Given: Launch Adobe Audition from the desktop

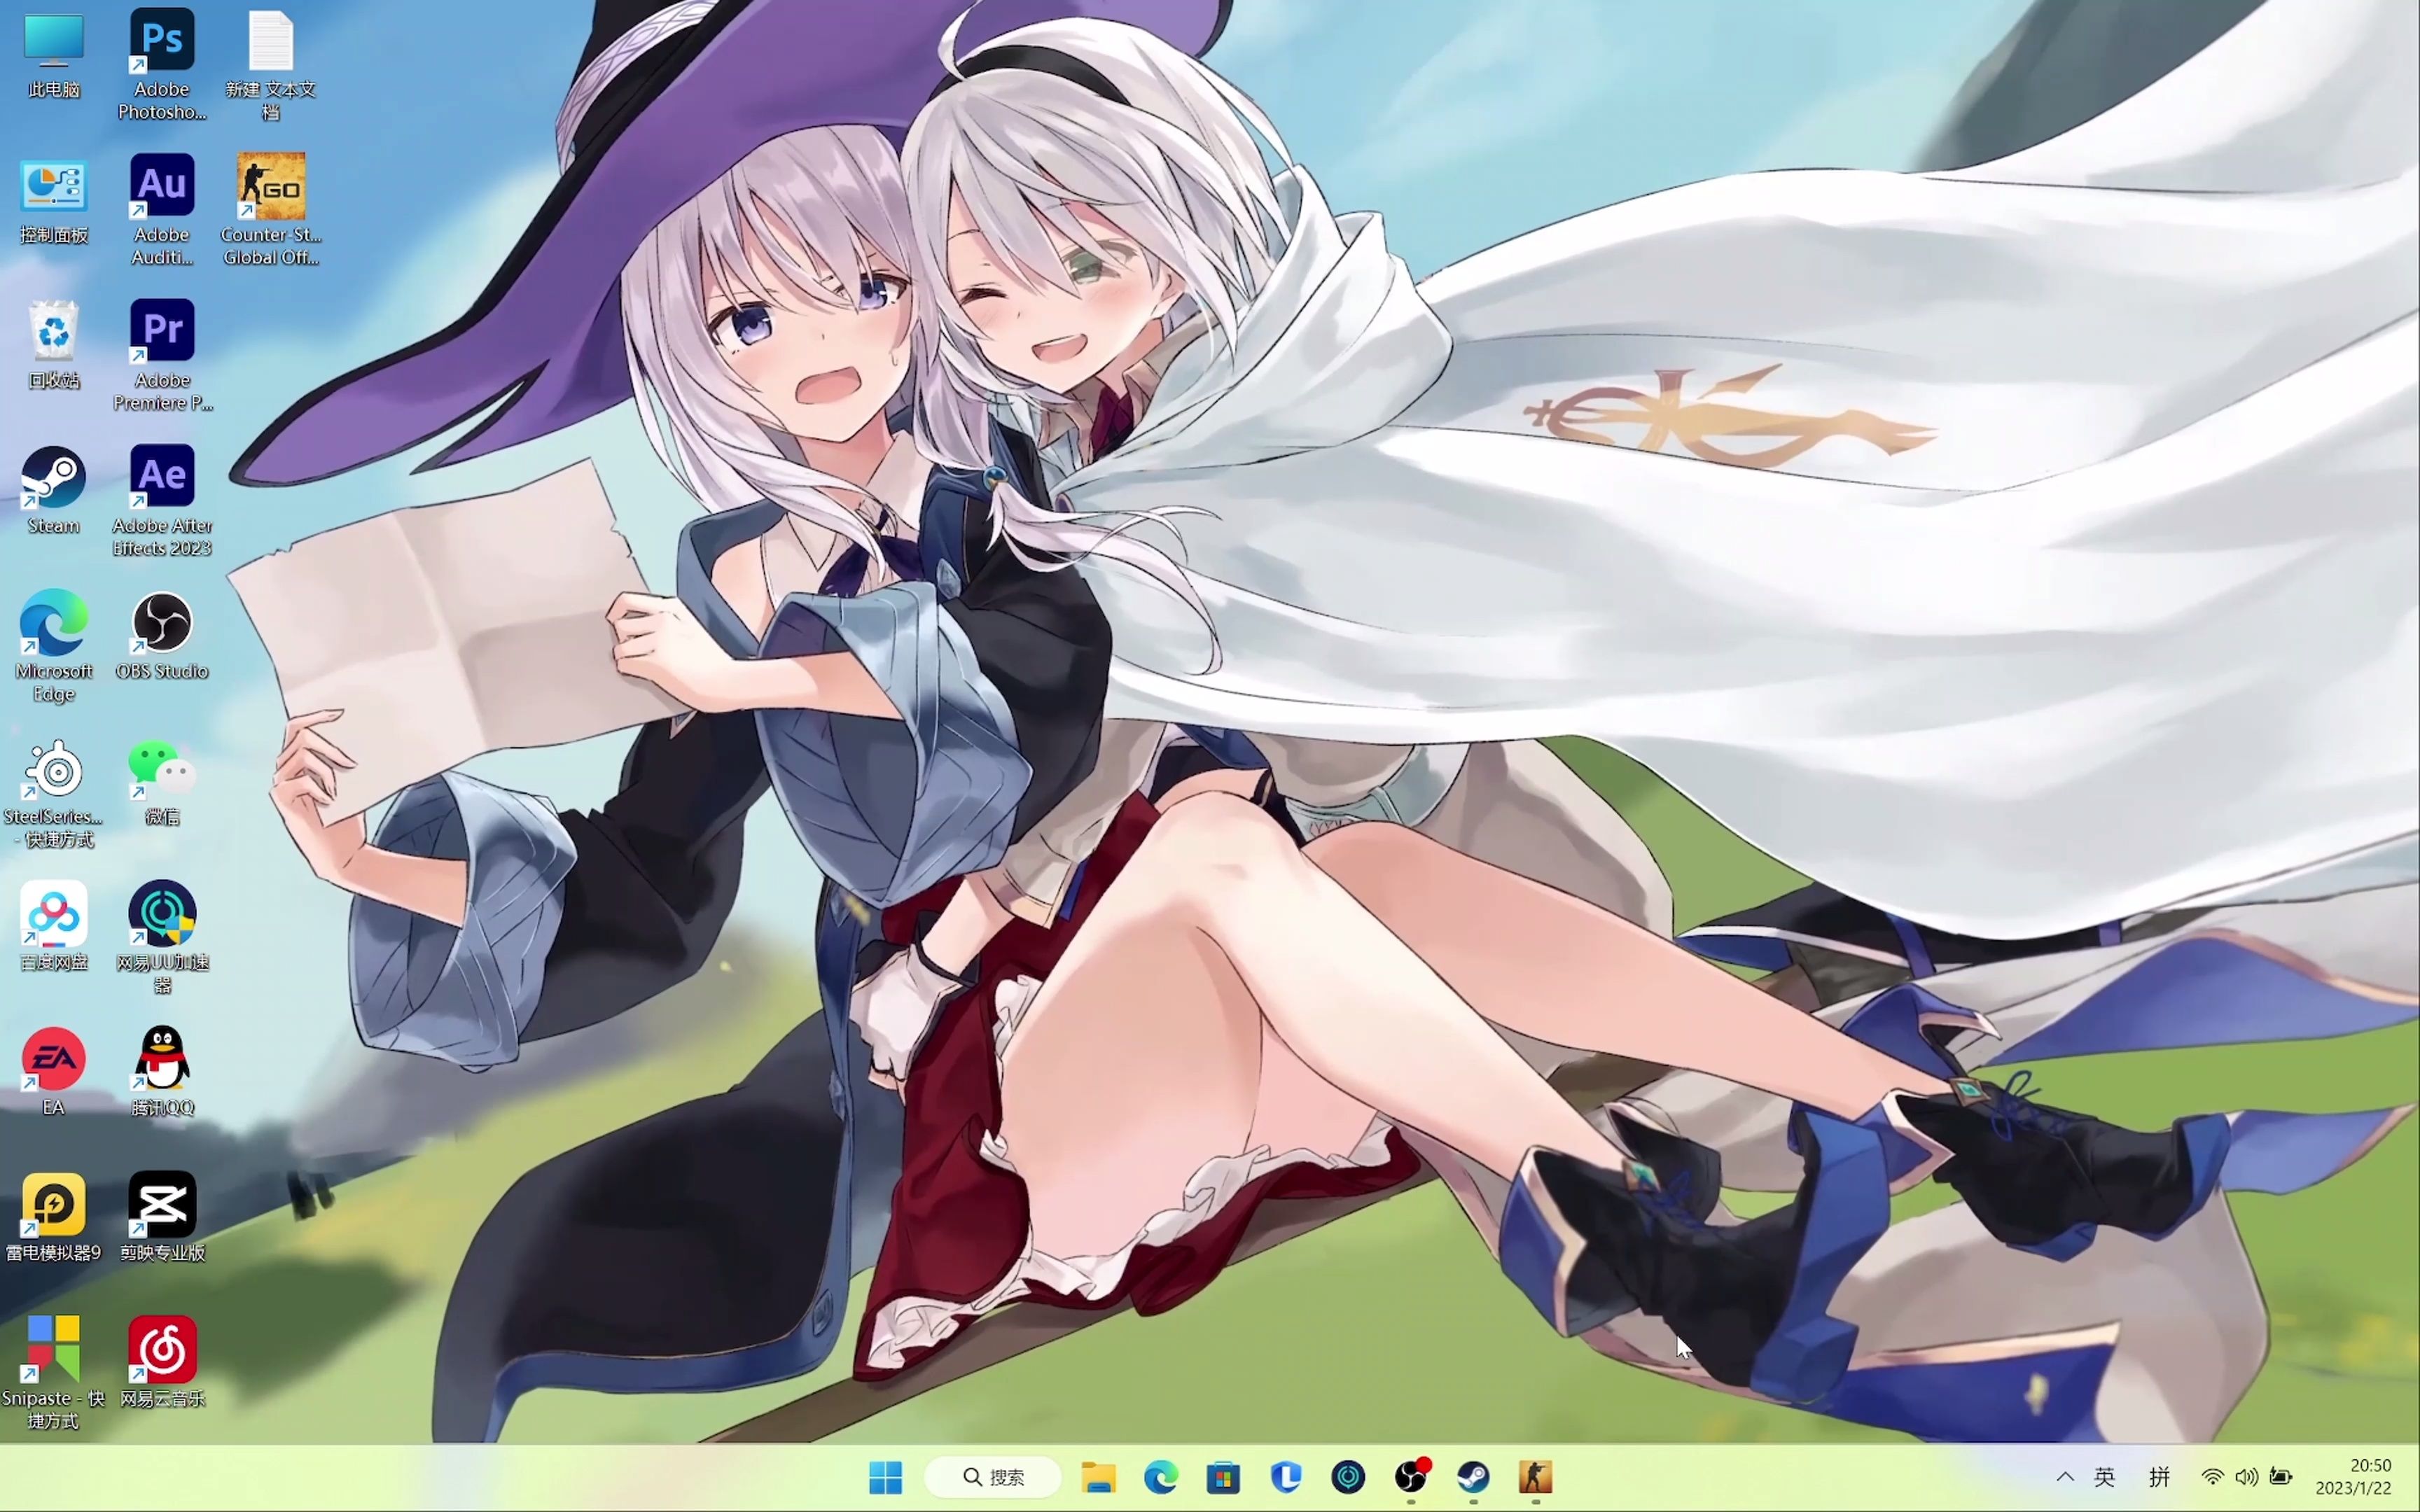Looking at the screenshot, I should (x=162, y=209).
